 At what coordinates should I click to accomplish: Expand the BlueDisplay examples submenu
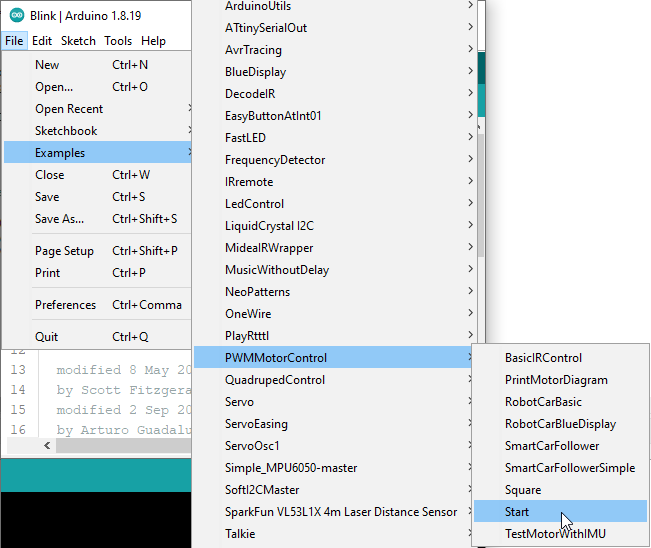coord(335,72)
